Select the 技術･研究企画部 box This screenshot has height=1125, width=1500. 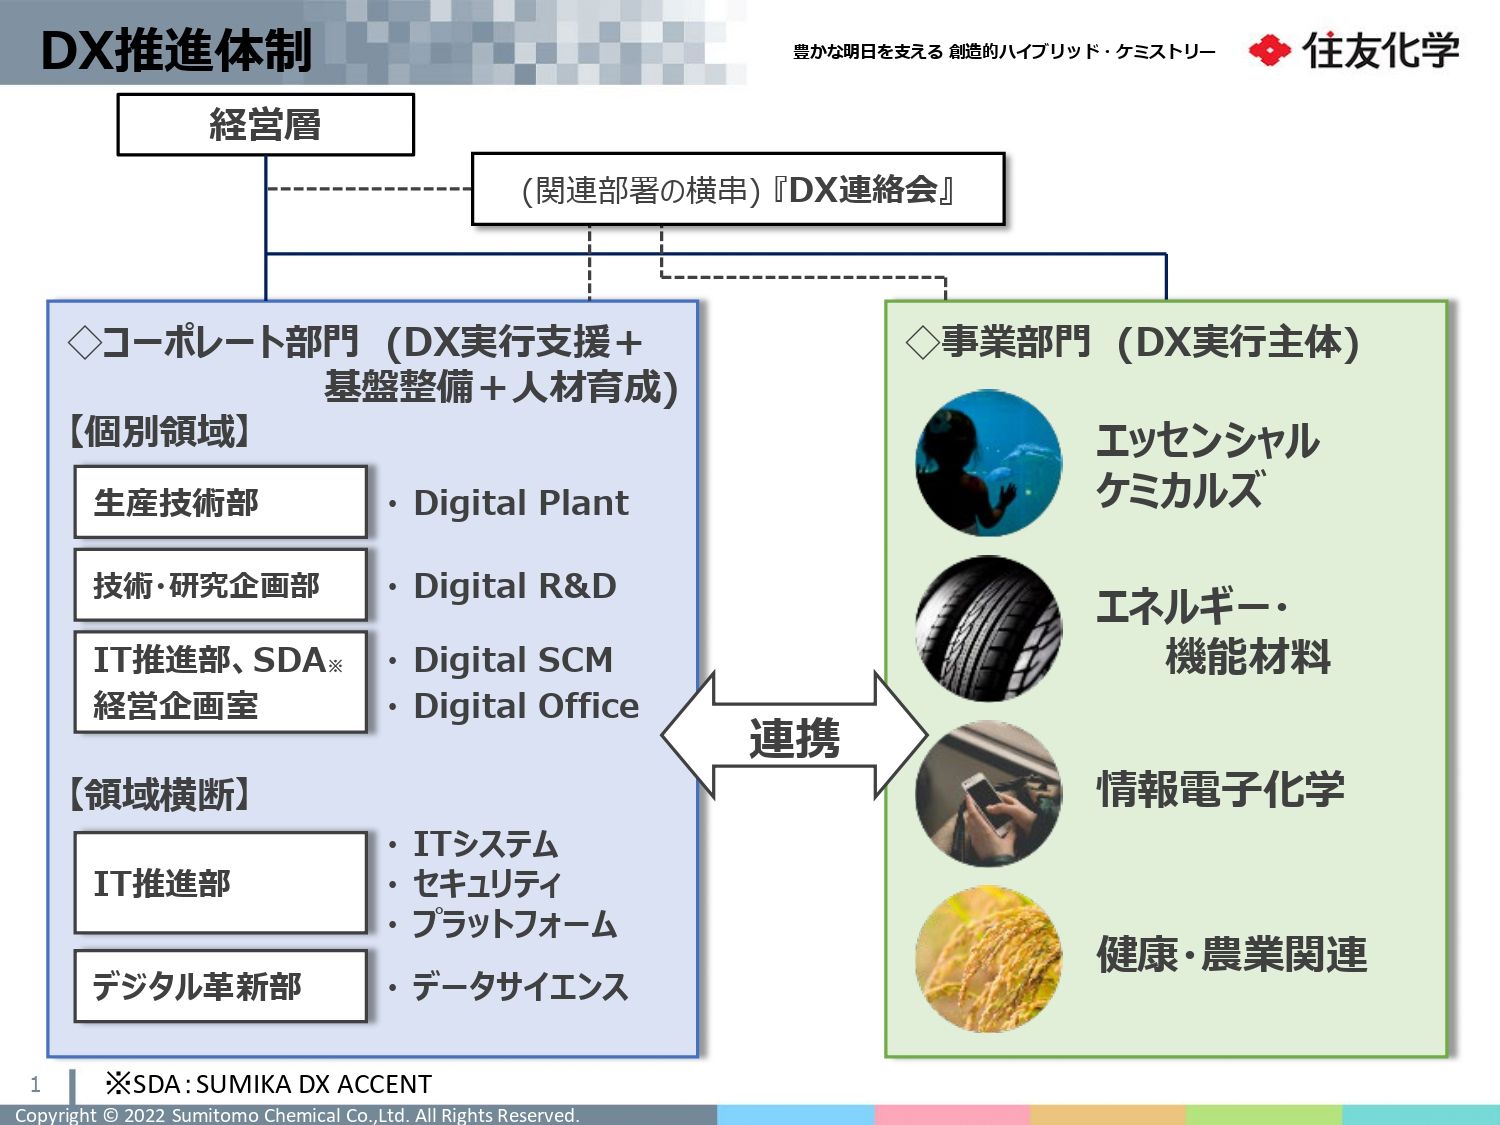(x=220, y=585)
